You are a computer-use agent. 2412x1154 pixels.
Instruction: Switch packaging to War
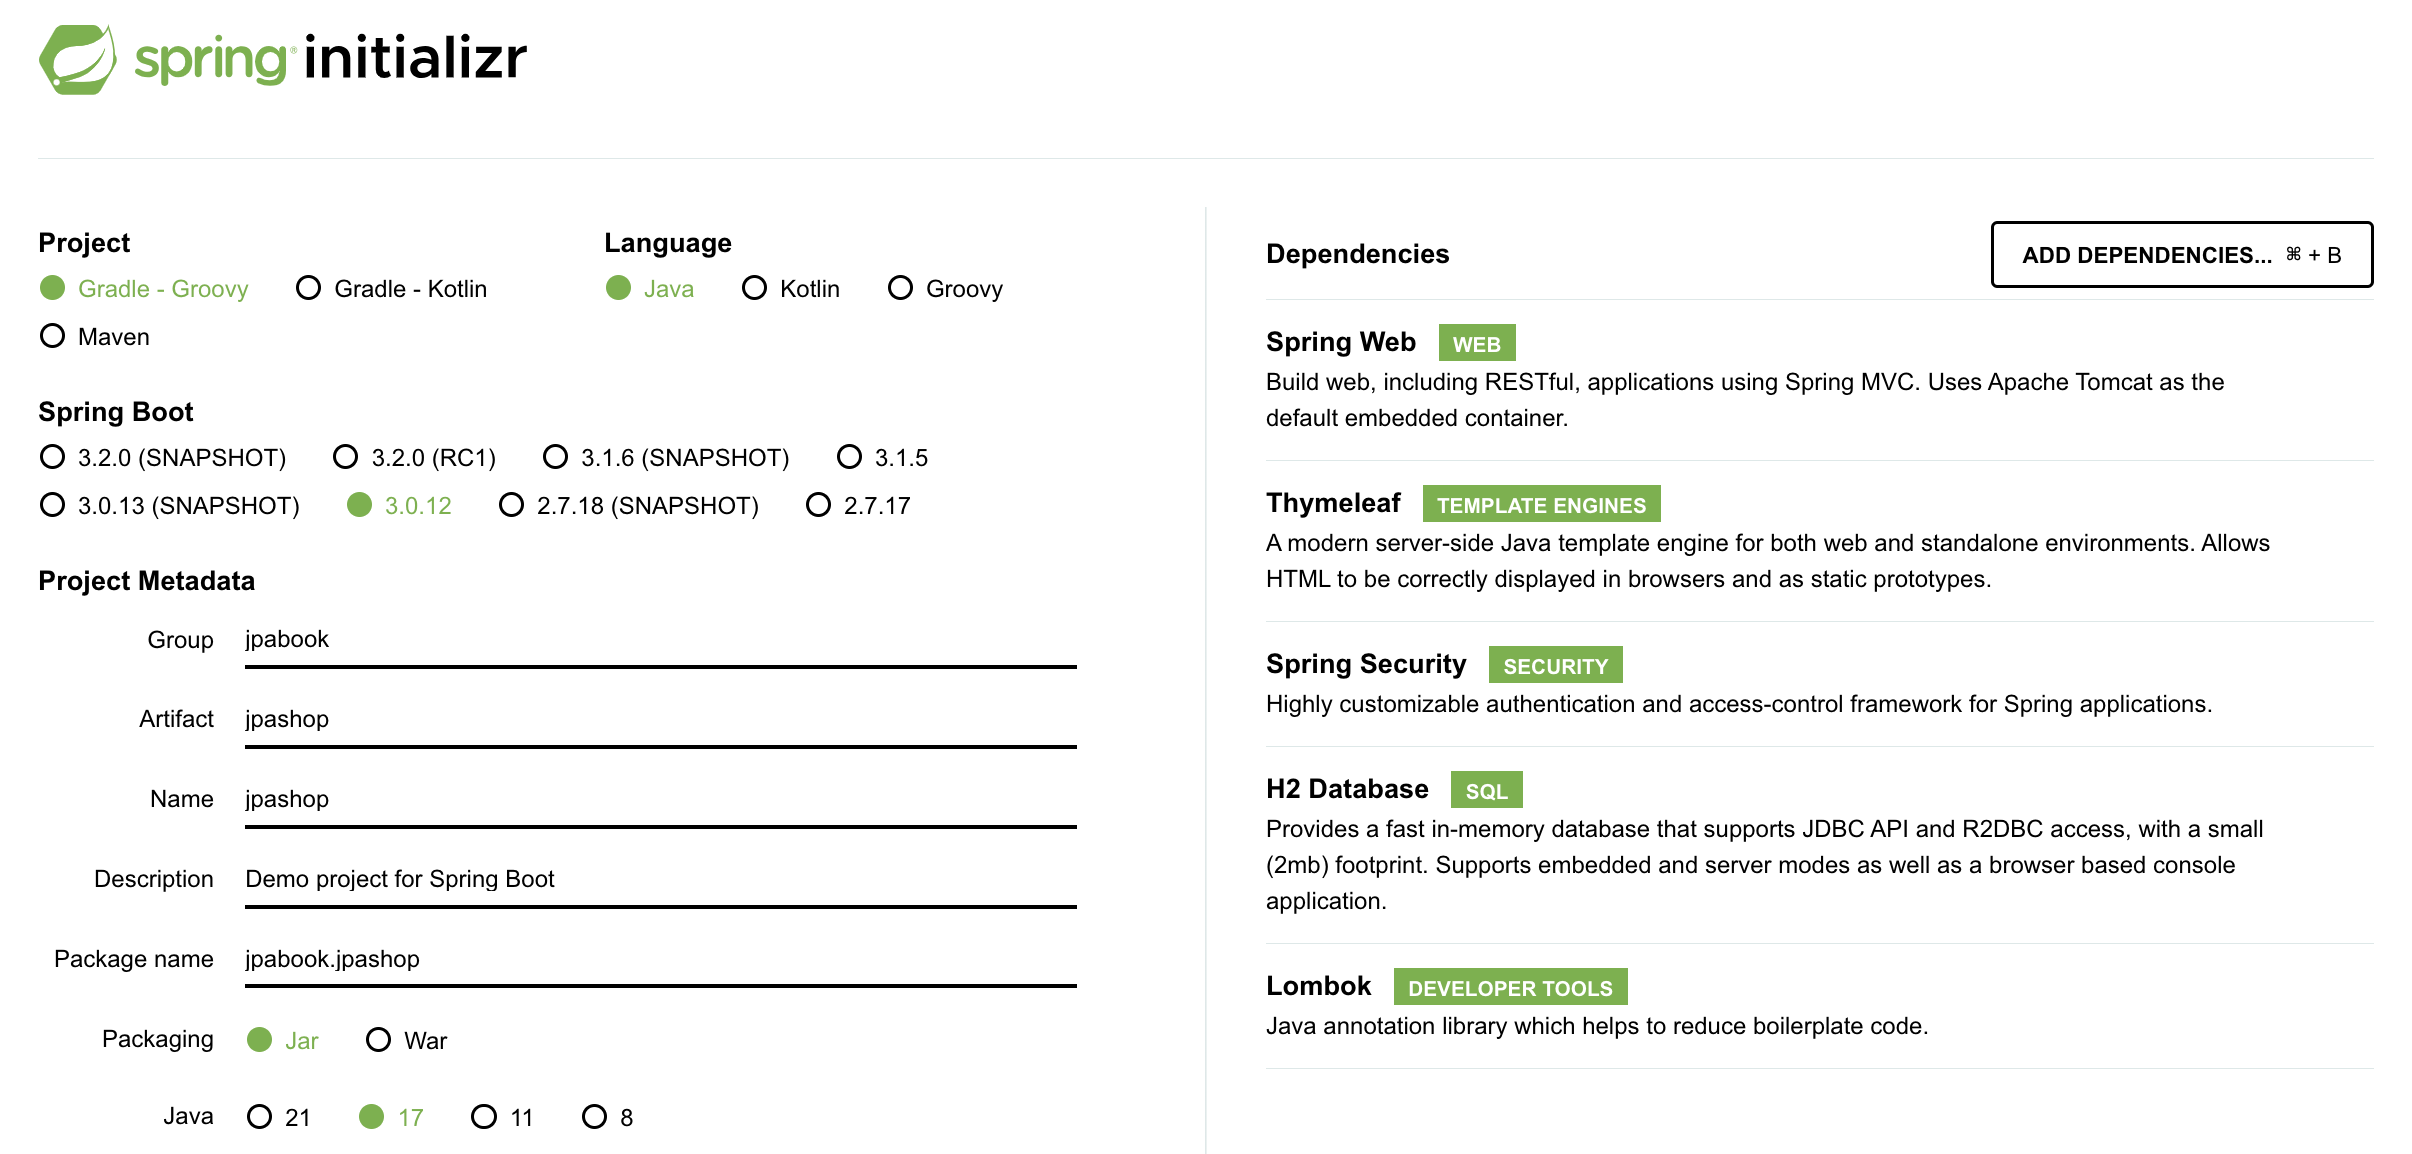click(379, 1040)
